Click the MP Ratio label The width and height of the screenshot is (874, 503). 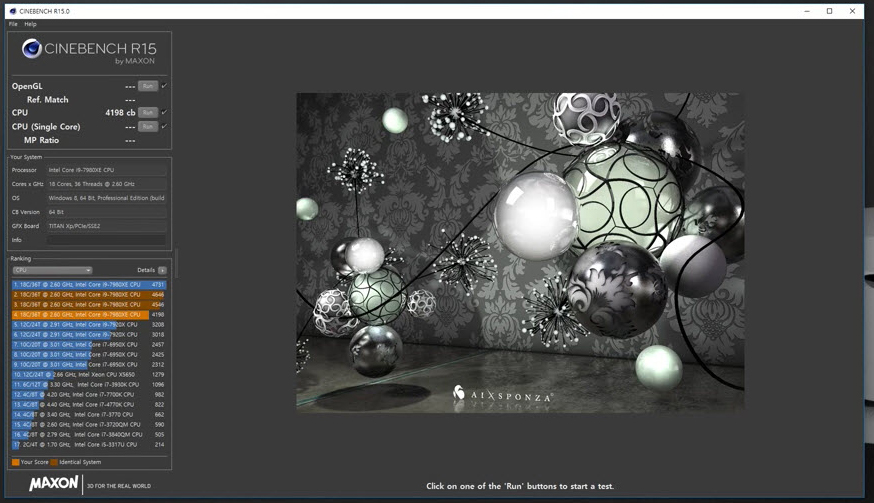coord(41,141)
